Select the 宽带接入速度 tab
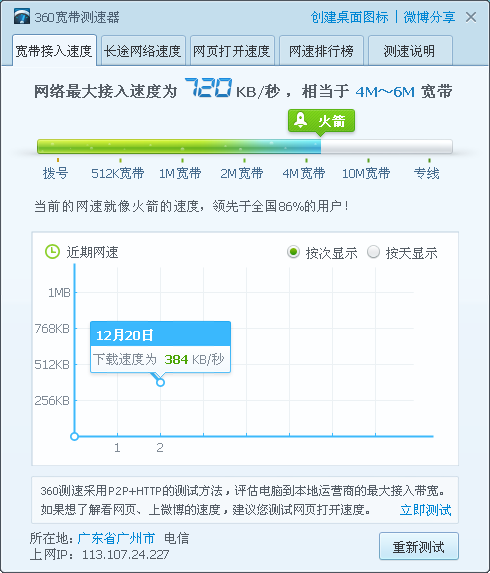The width and height of the screenshot is (490, 573). click(54, 50)
